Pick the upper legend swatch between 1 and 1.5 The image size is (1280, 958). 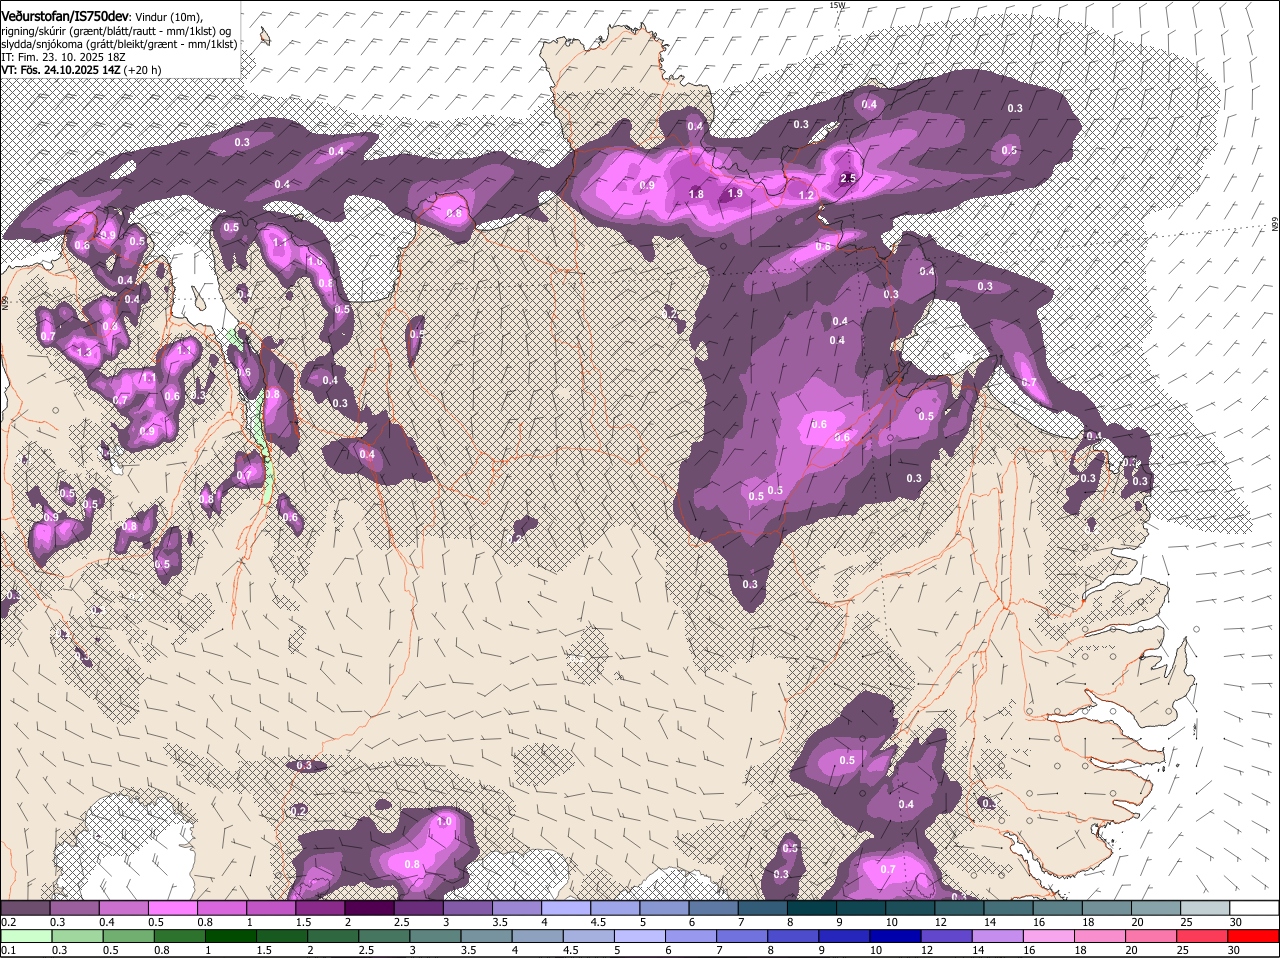(x=271, y=907)
